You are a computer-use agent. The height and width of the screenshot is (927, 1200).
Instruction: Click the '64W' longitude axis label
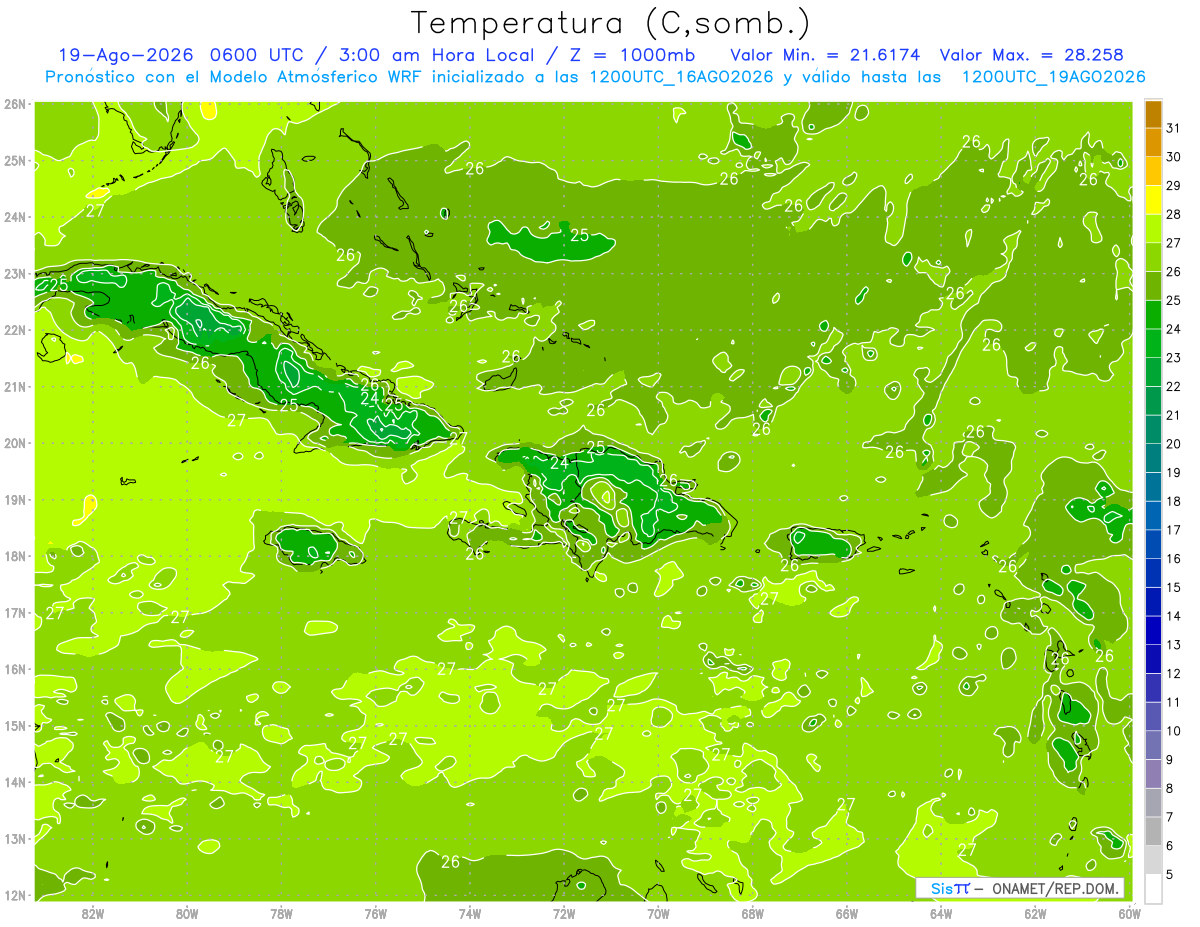941,913
